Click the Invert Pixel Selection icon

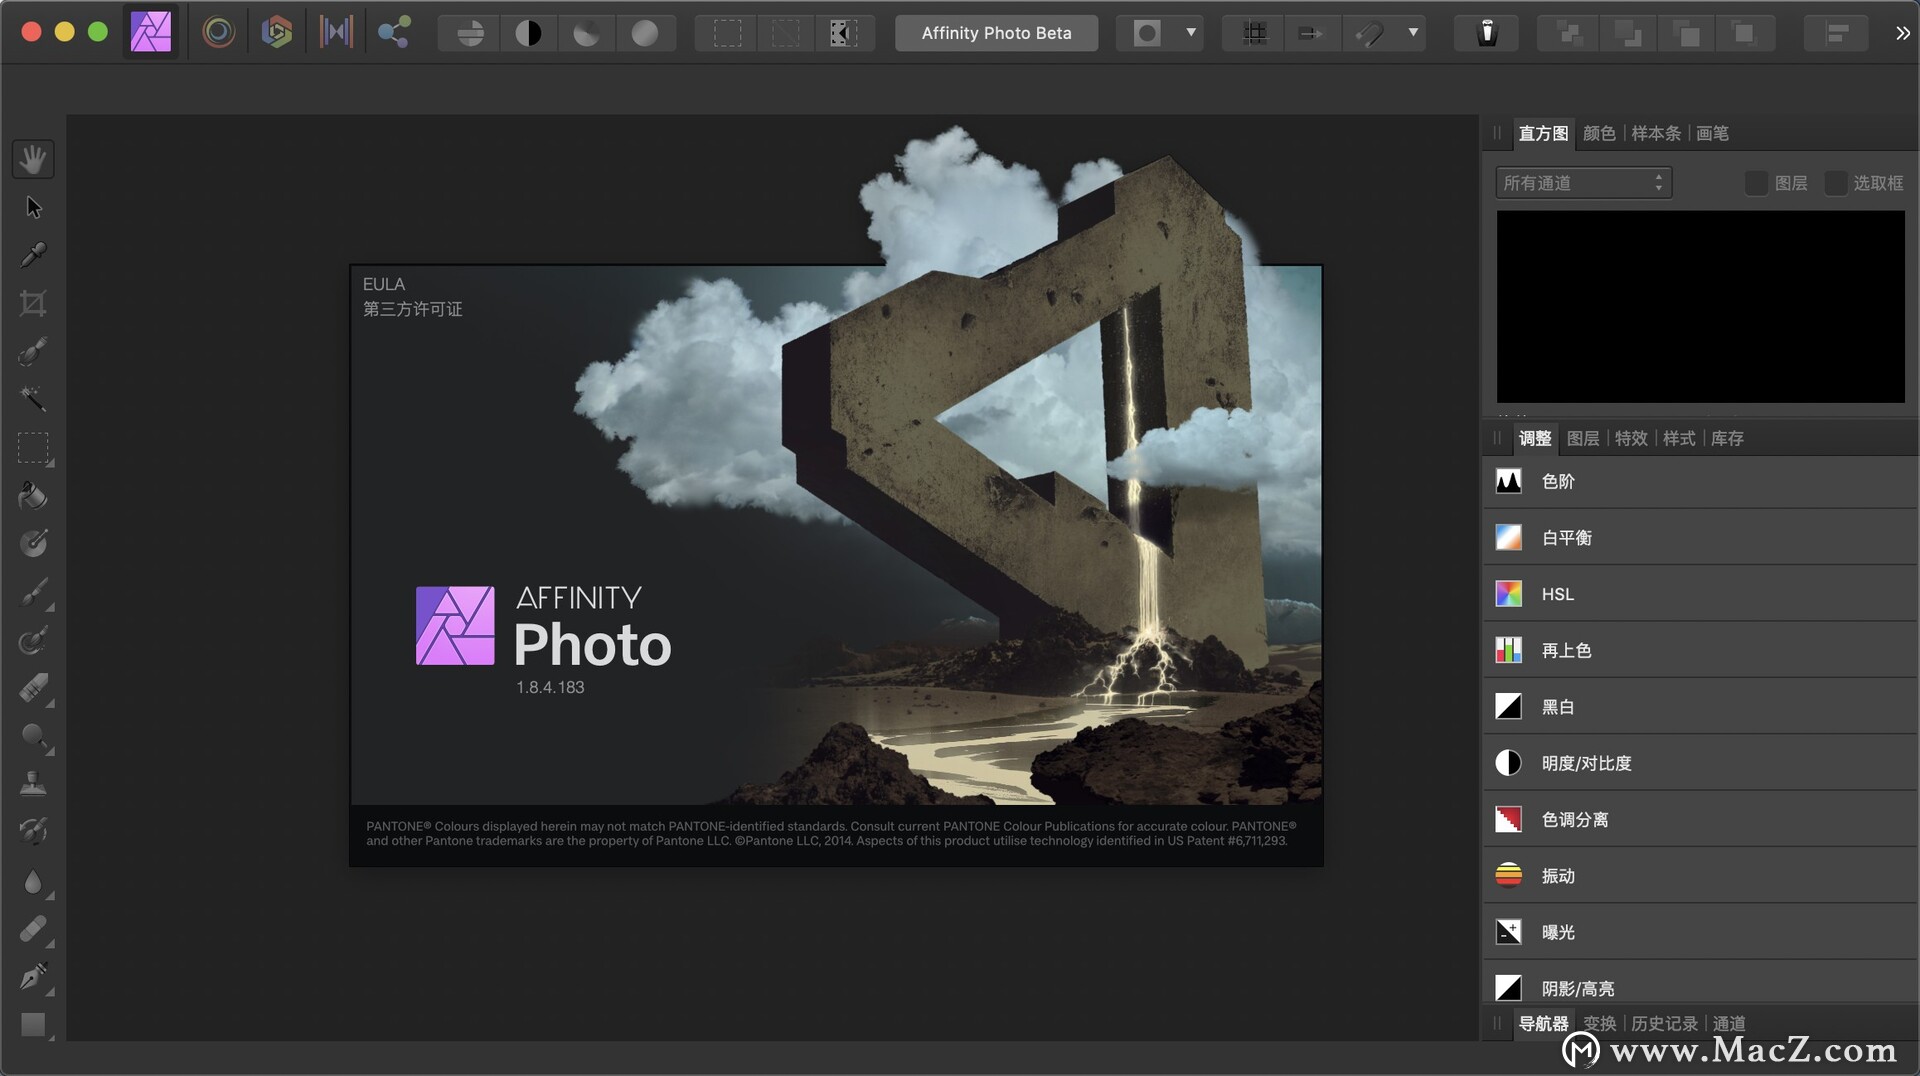844,33
